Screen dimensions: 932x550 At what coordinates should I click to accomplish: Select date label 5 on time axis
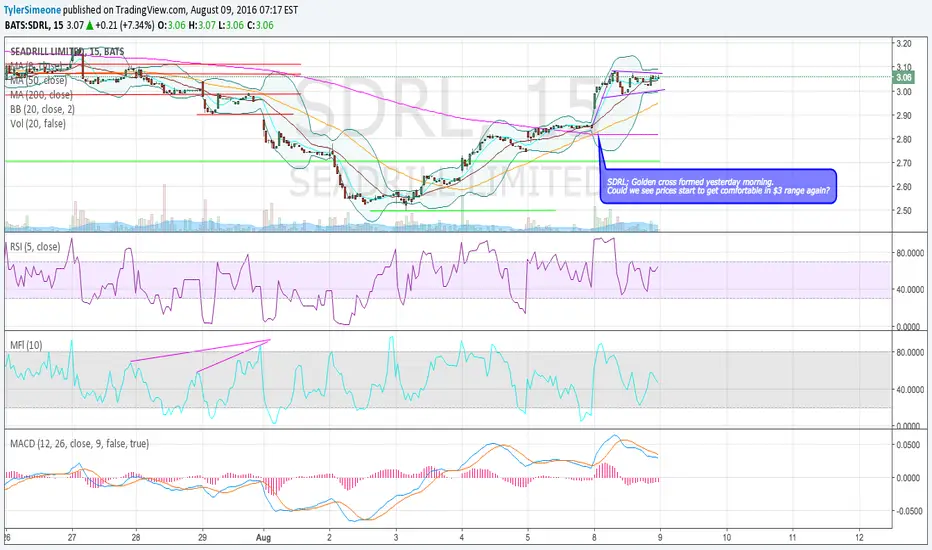528,538
